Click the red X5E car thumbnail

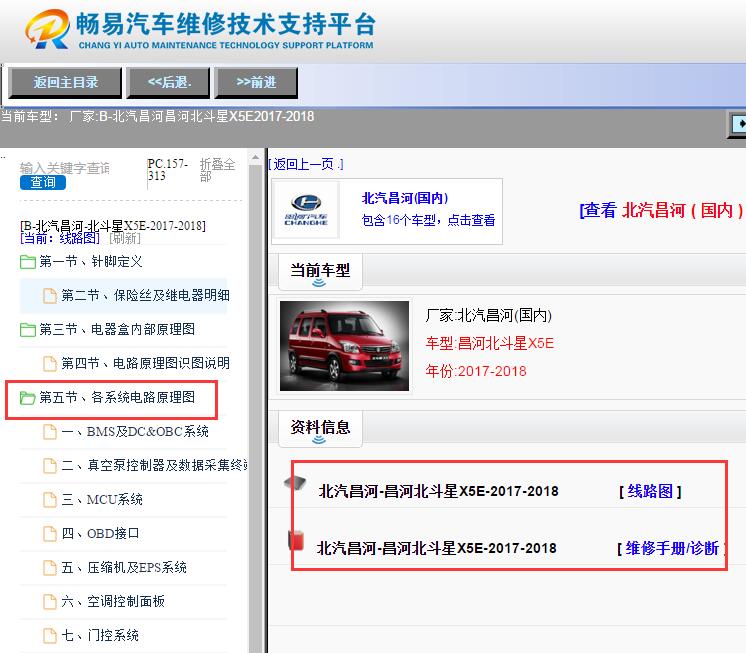[x=344, y=346]
